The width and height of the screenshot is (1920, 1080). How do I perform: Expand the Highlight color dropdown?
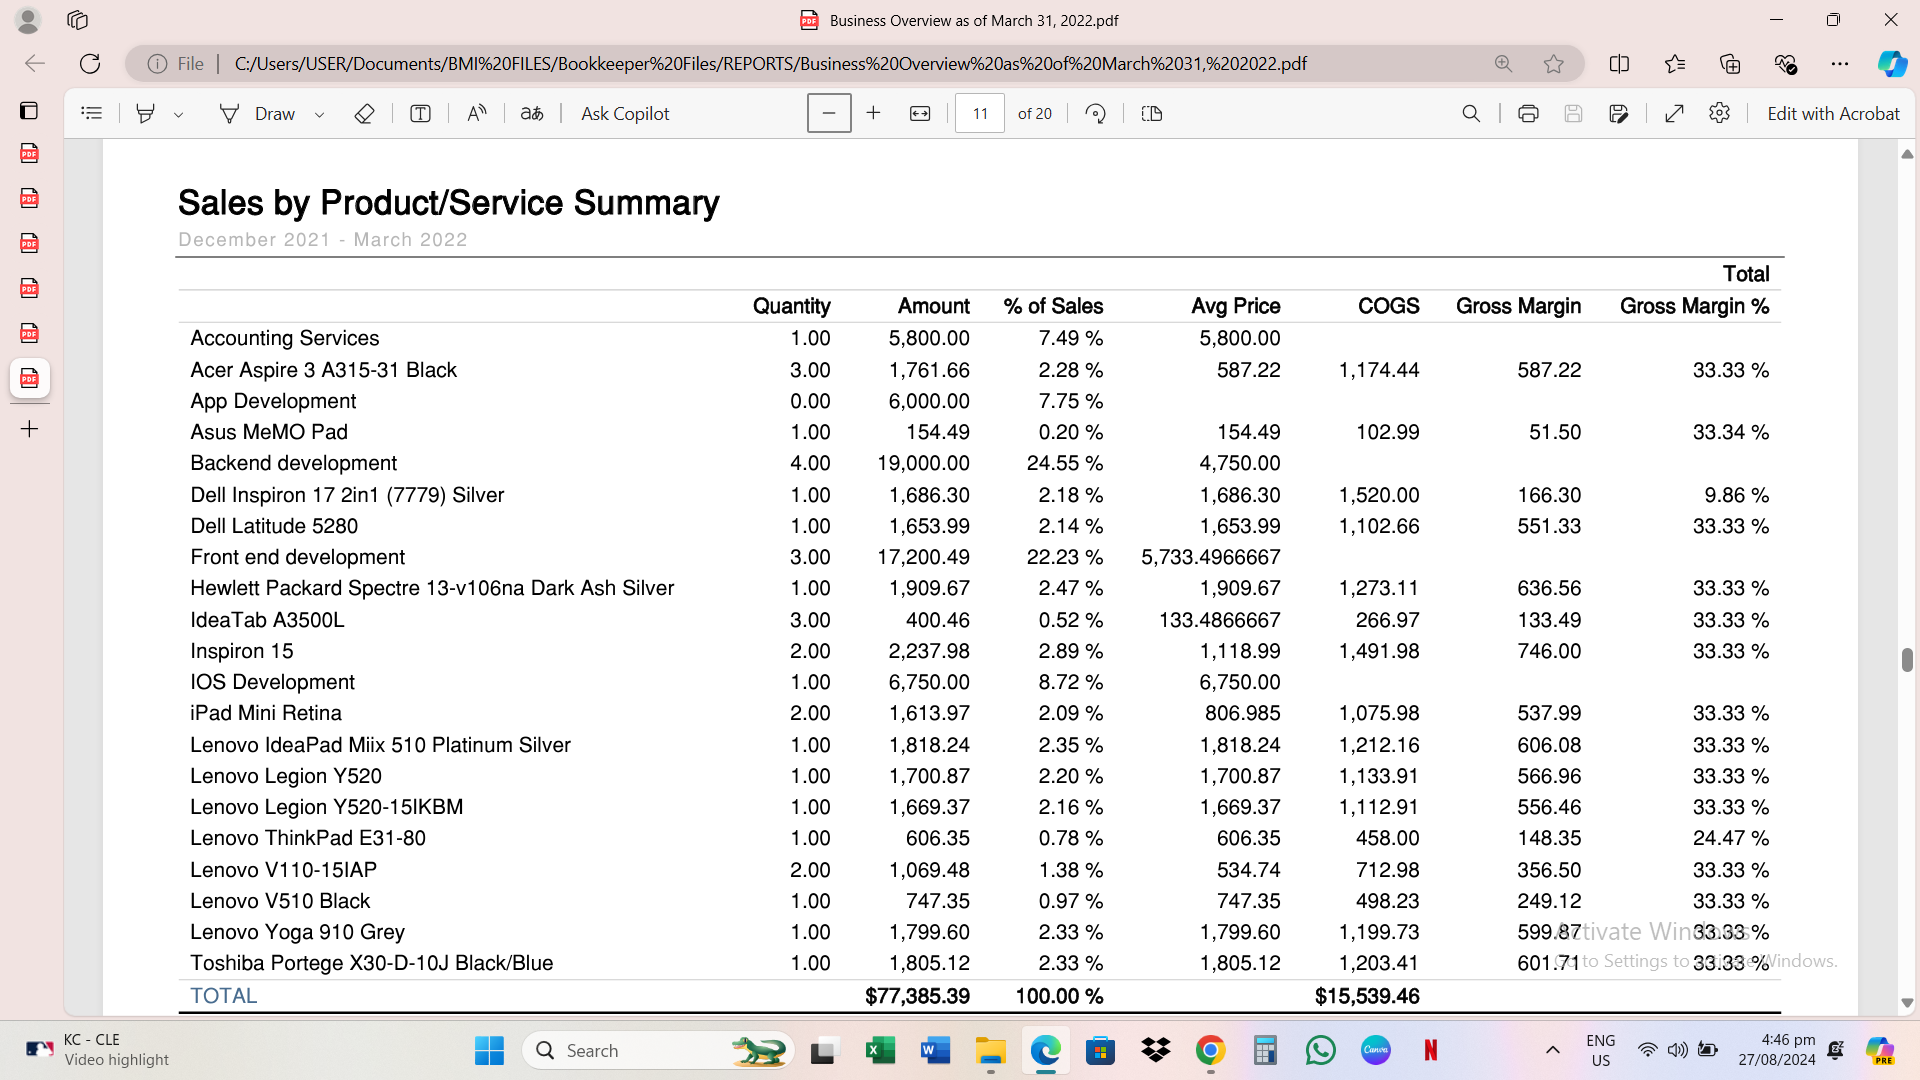coord(178,114)
